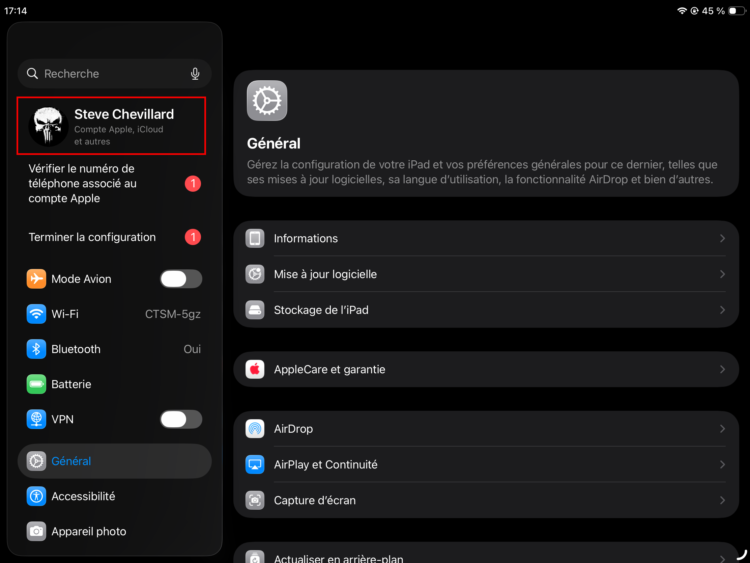Select Accessibilité in the sidebar
The width and height of the screenshot is (750, 563).
tap(115, 496)
